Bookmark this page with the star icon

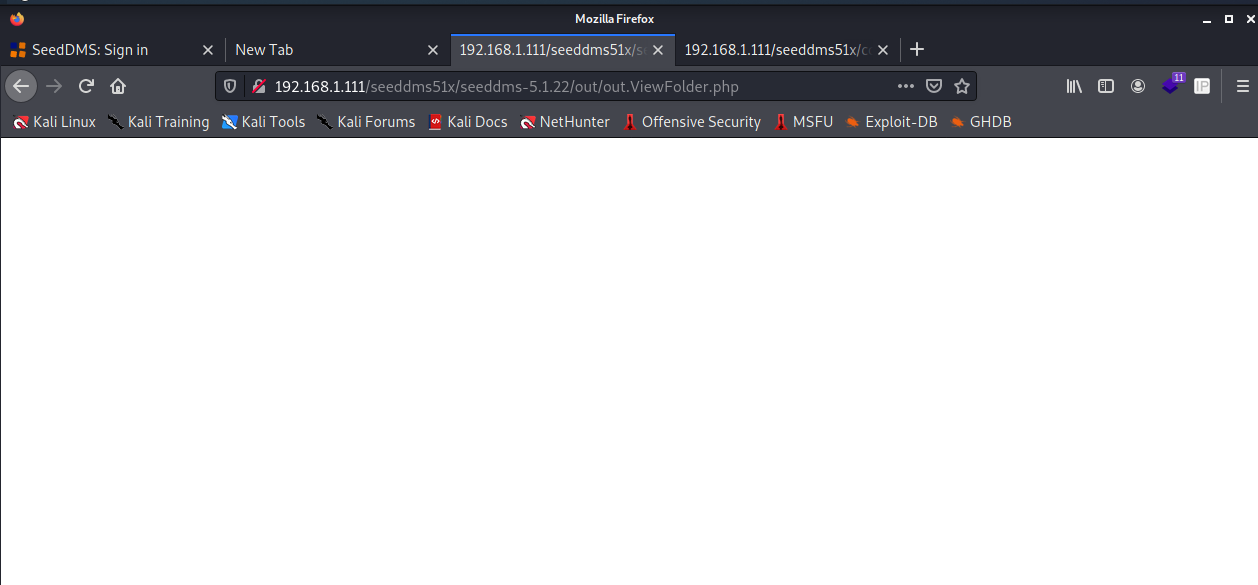pyautogui.click(x=962, y=86)
